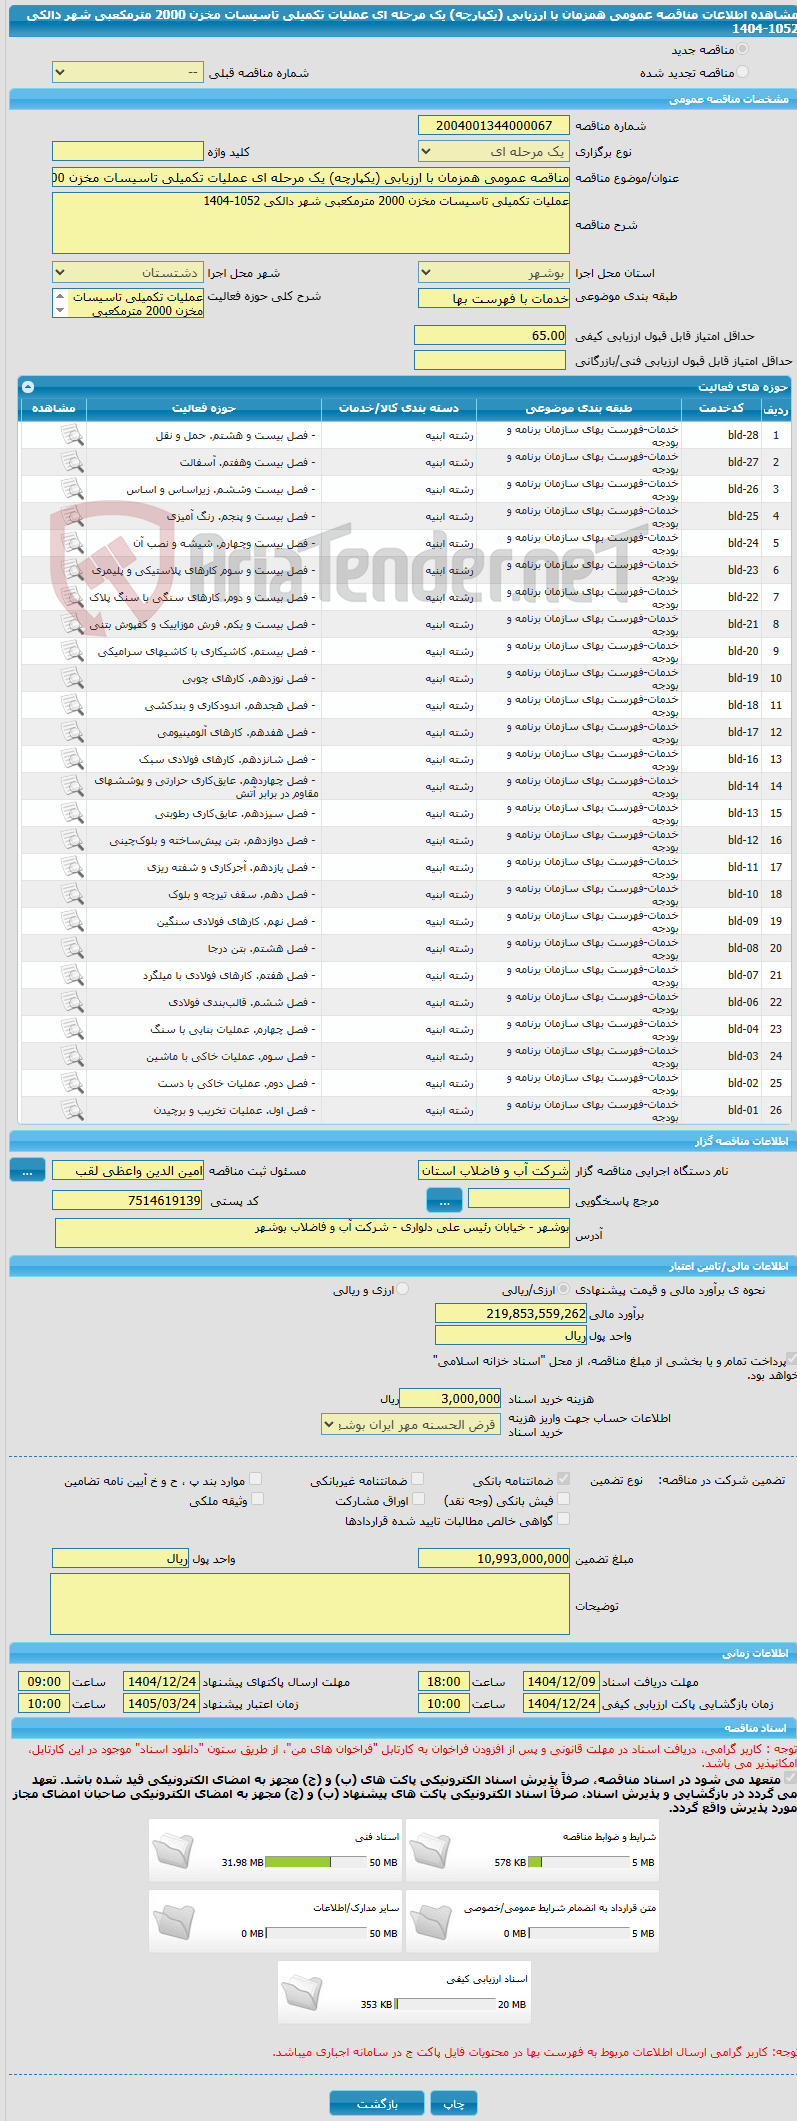797x2121 pixels.
Task: Click the view icon for row bld-21
Action: point(72,624)
